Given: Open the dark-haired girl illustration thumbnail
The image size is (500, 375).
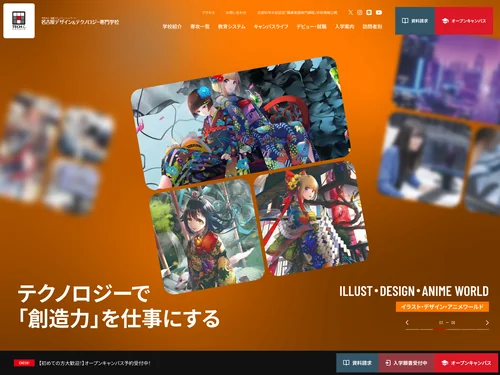Looking at the screenshot, I should (x=207, y=237).
